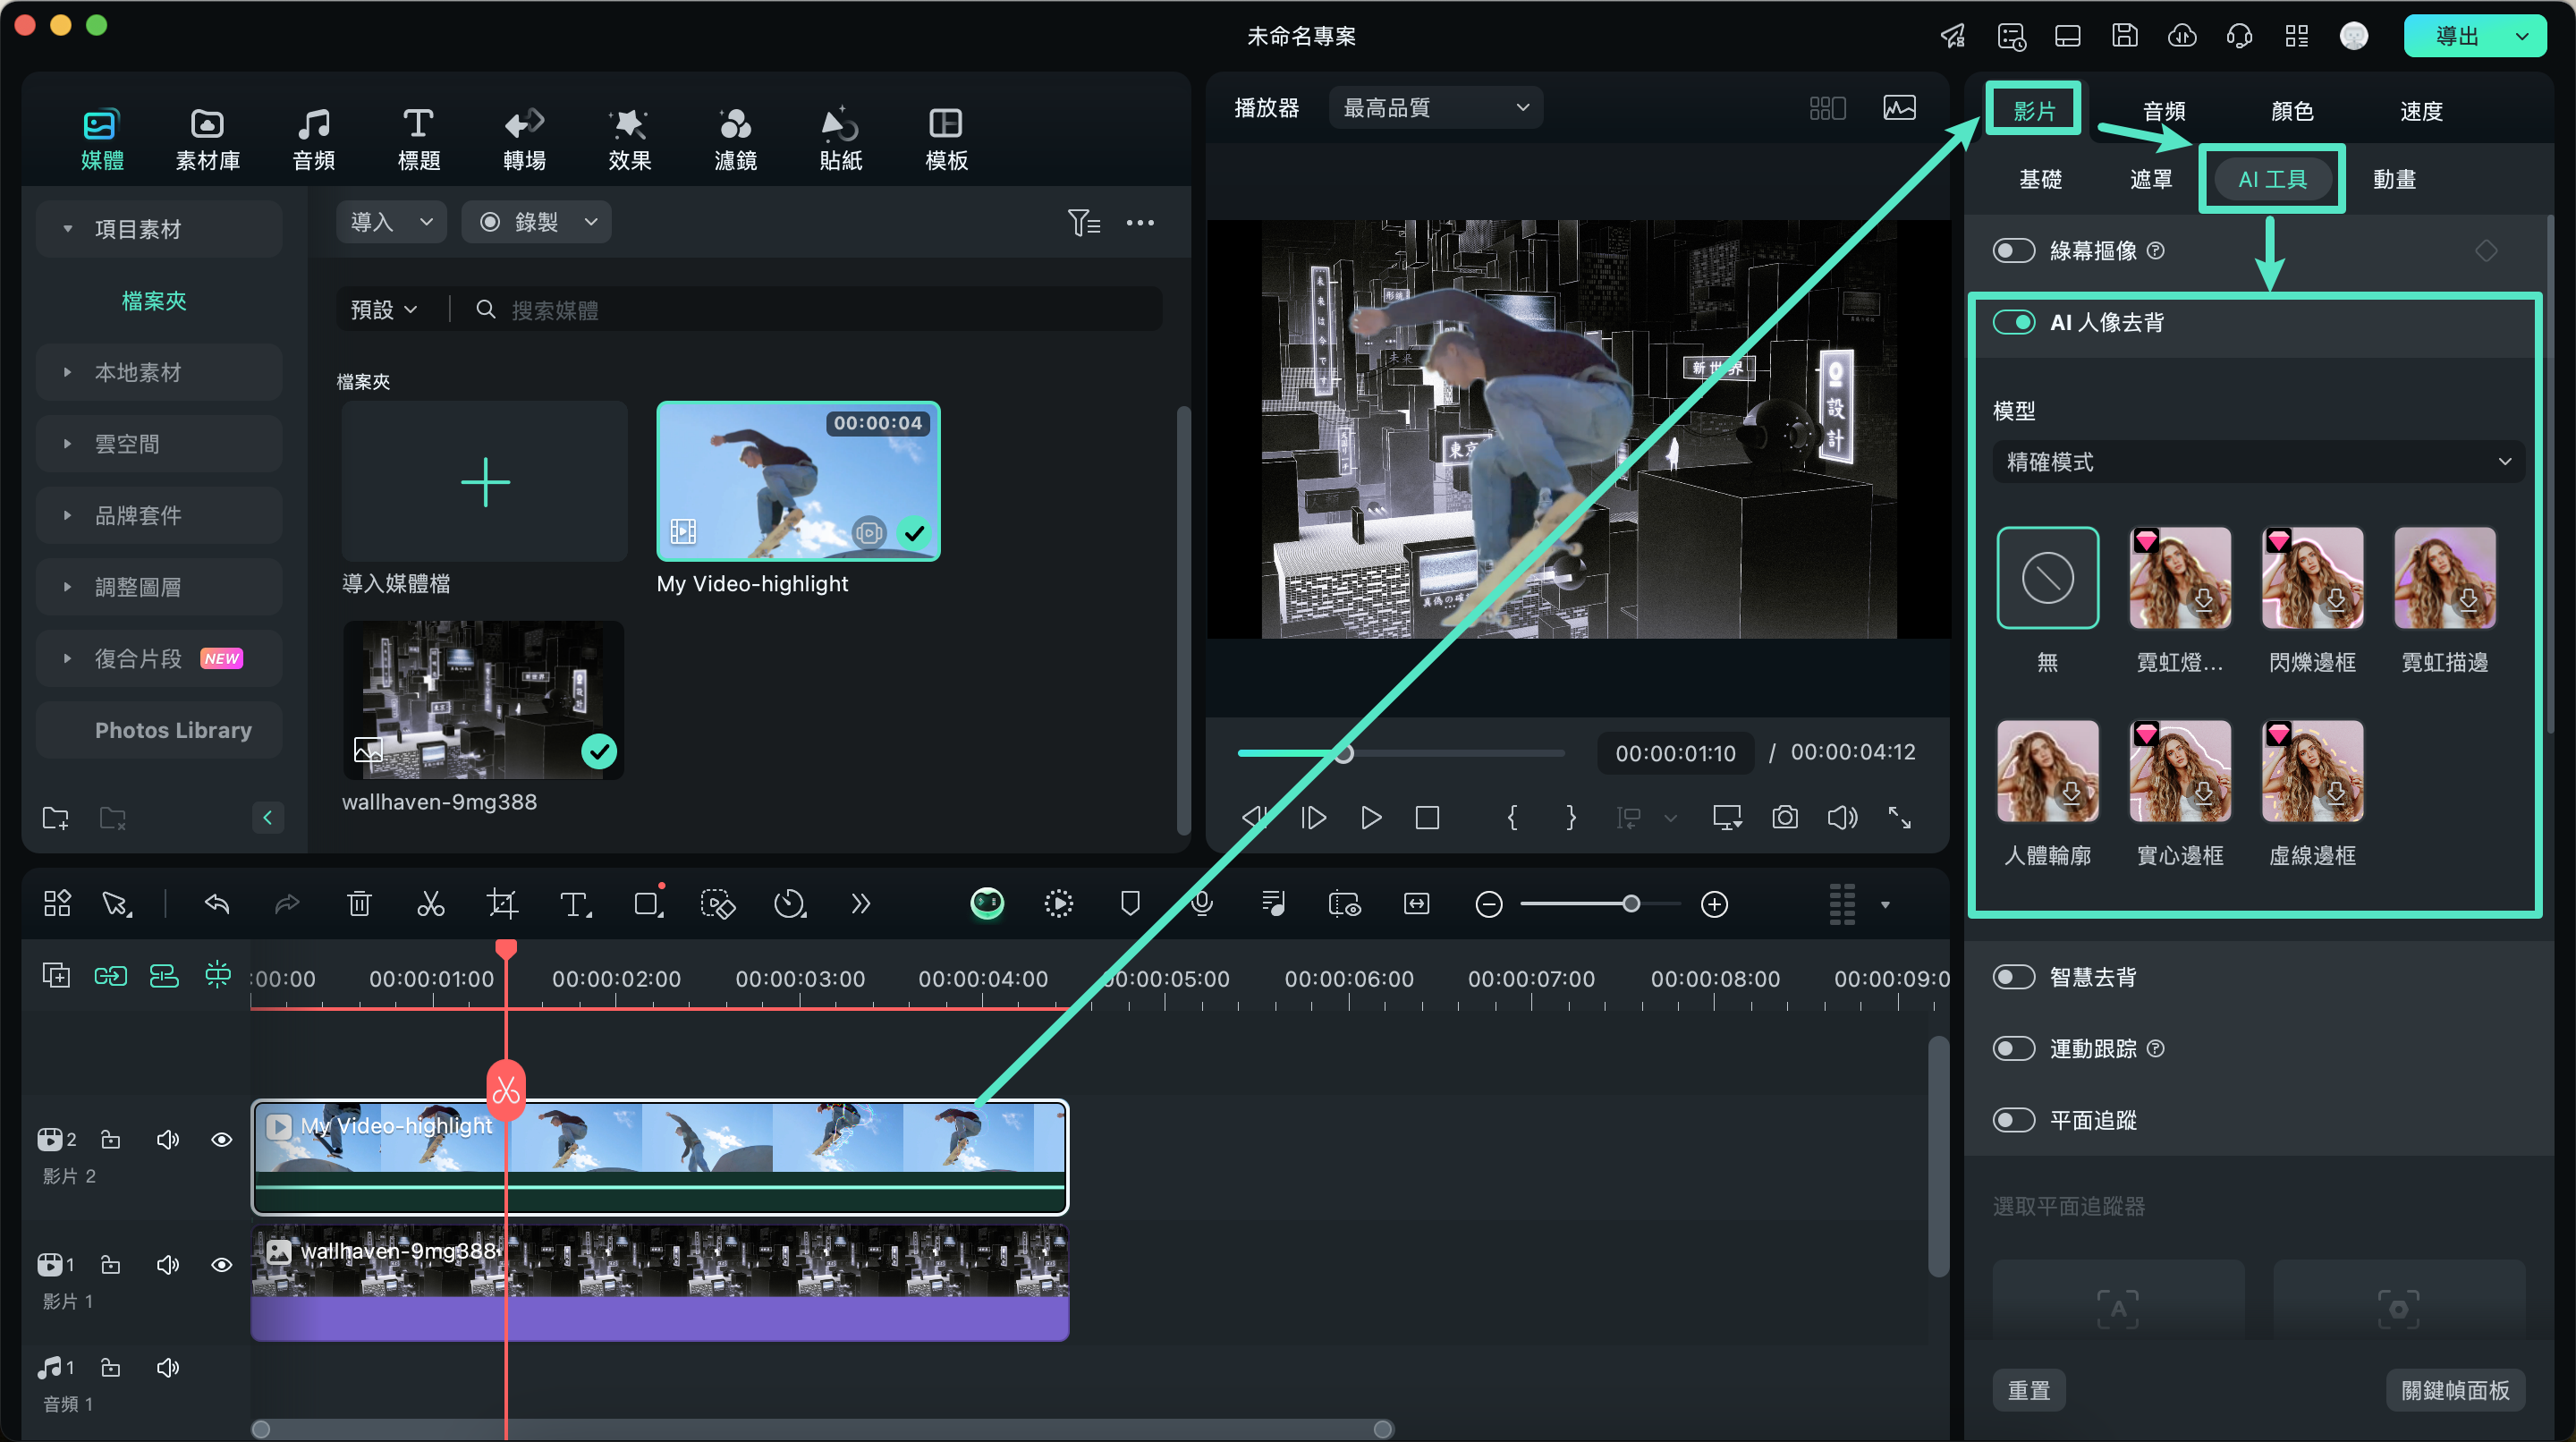Click the player progress bar handle
Image resolution: width=2576 pixels, height=1442 pixels.
[1344, 753]
